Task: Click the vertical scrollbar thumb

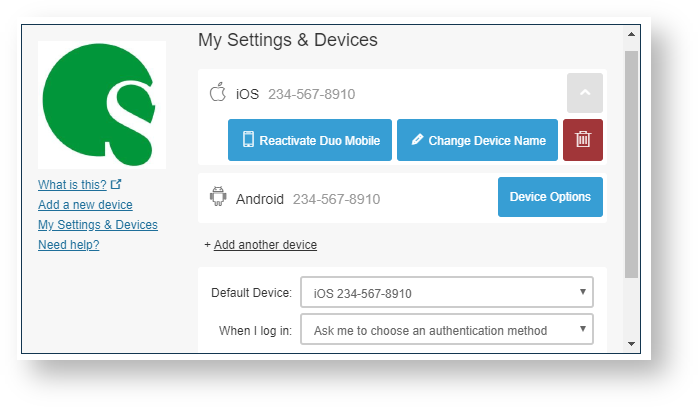Action: click(631, 164)
